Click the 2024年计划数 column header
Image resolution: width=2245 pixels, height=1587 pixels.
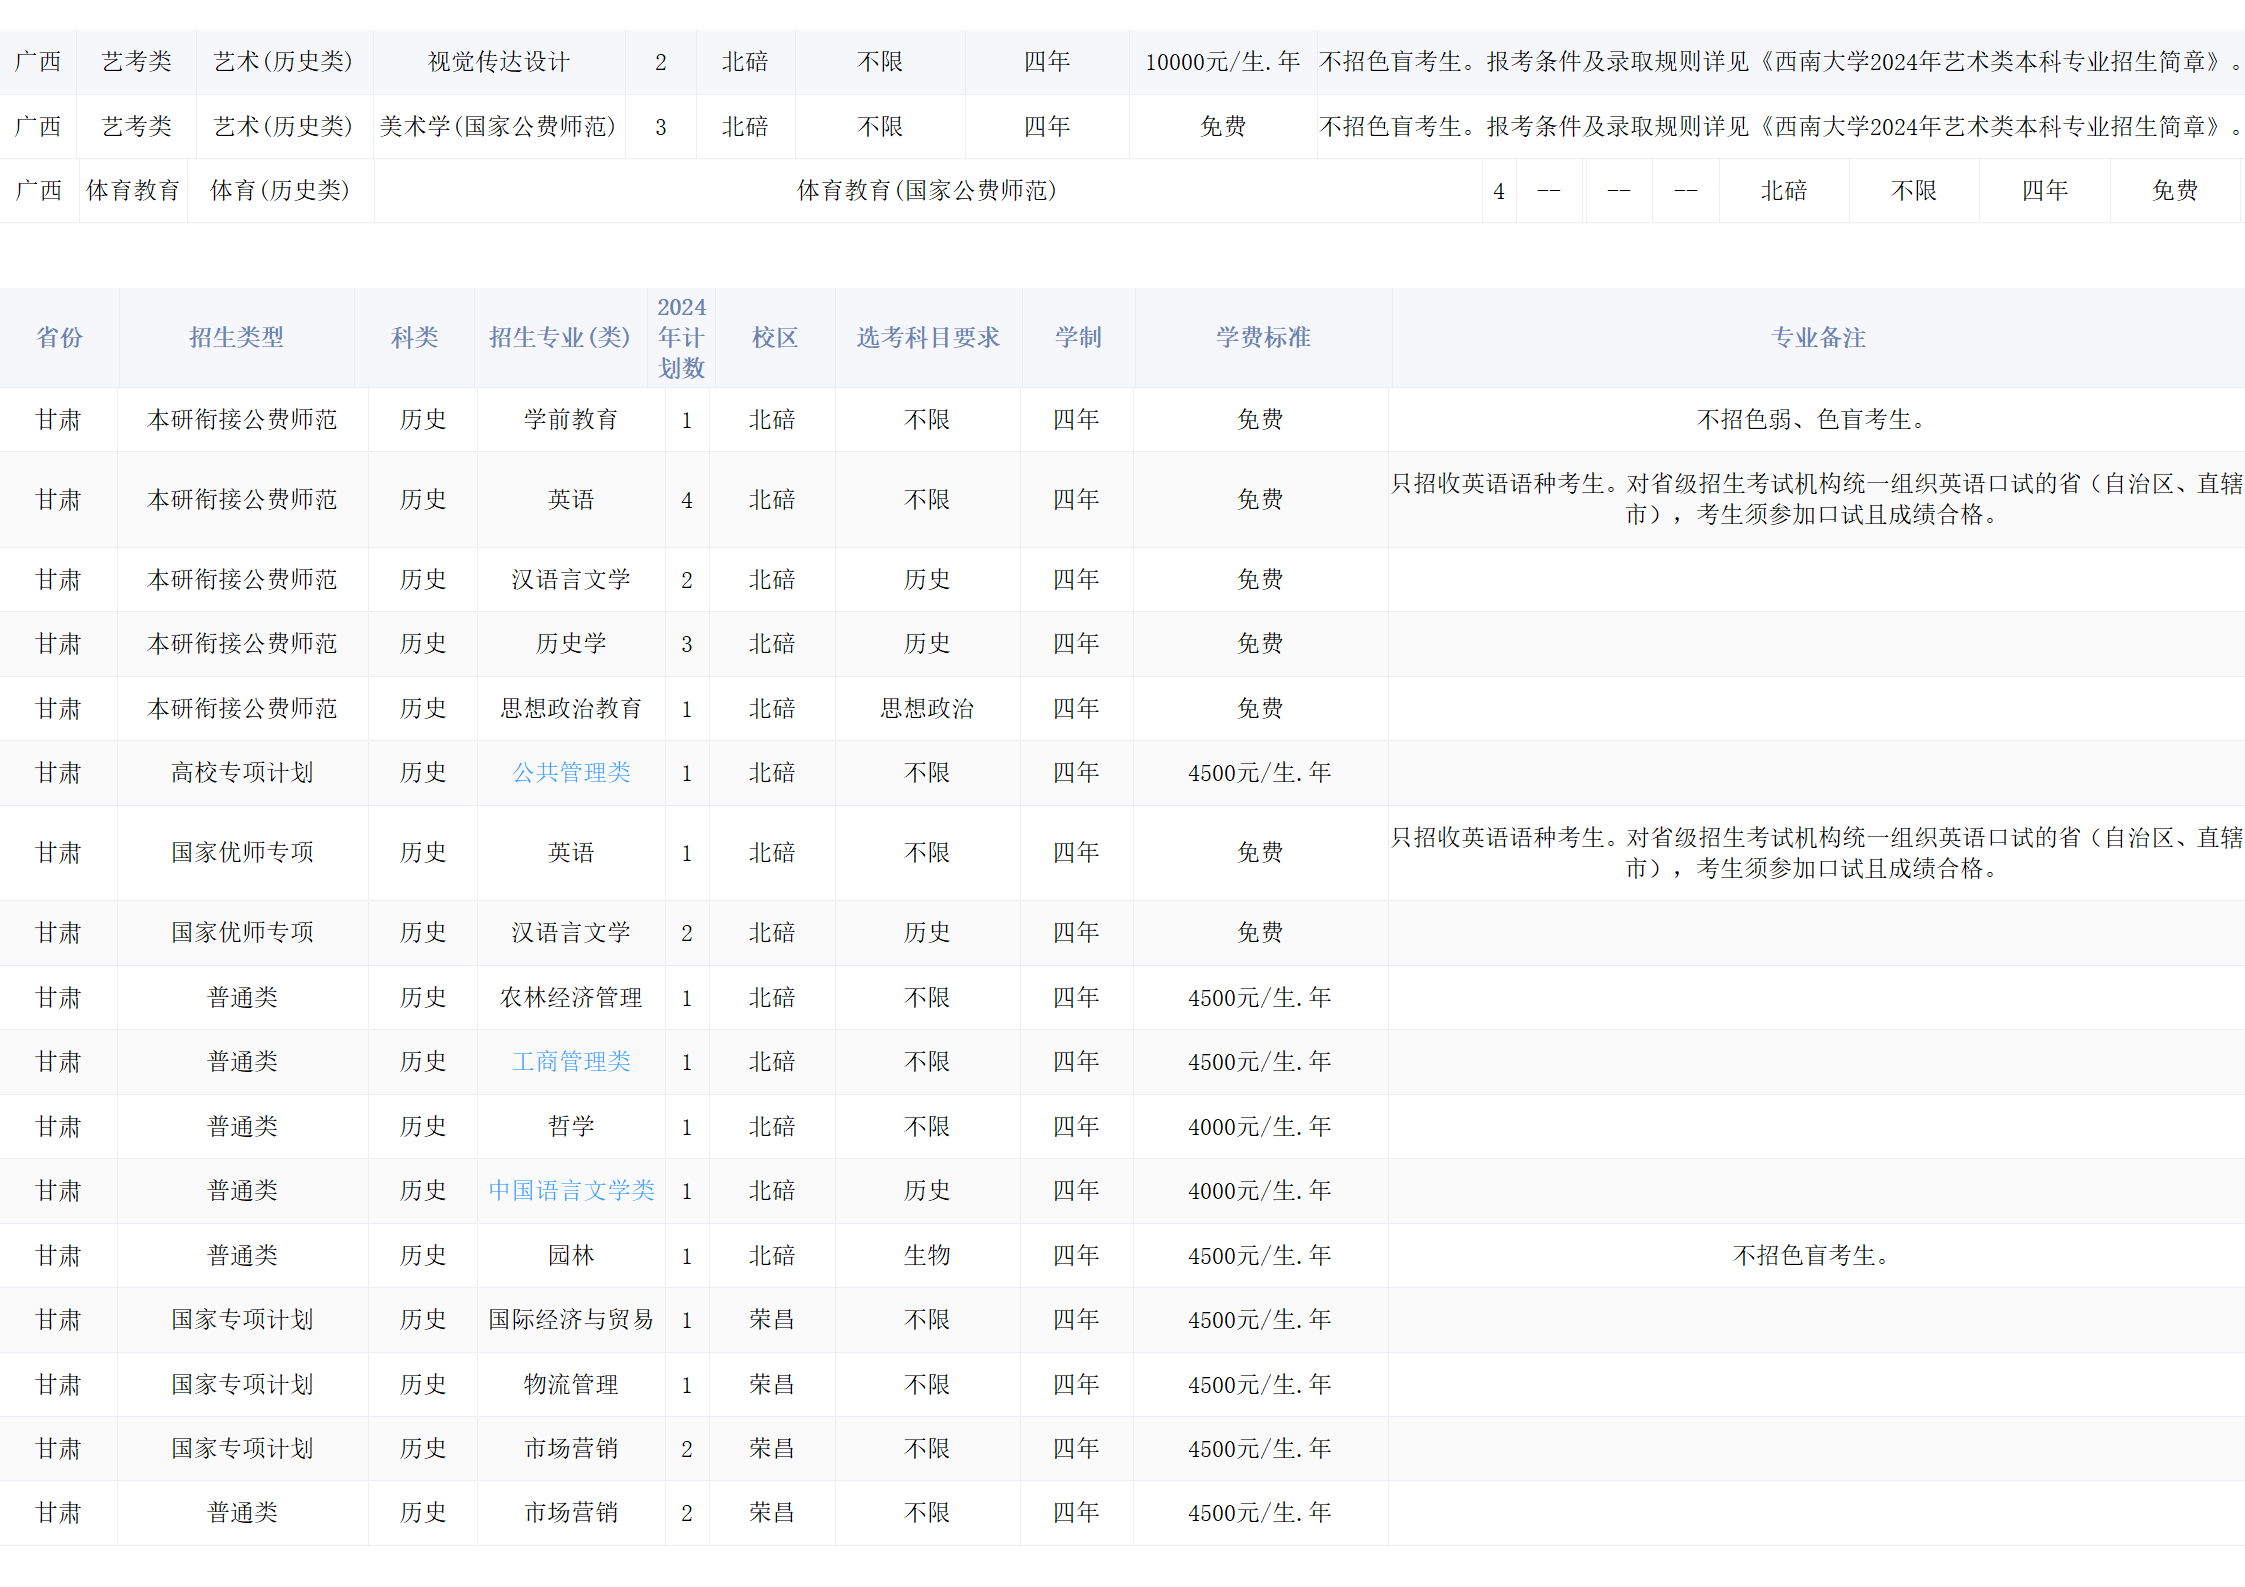[681, 338]
